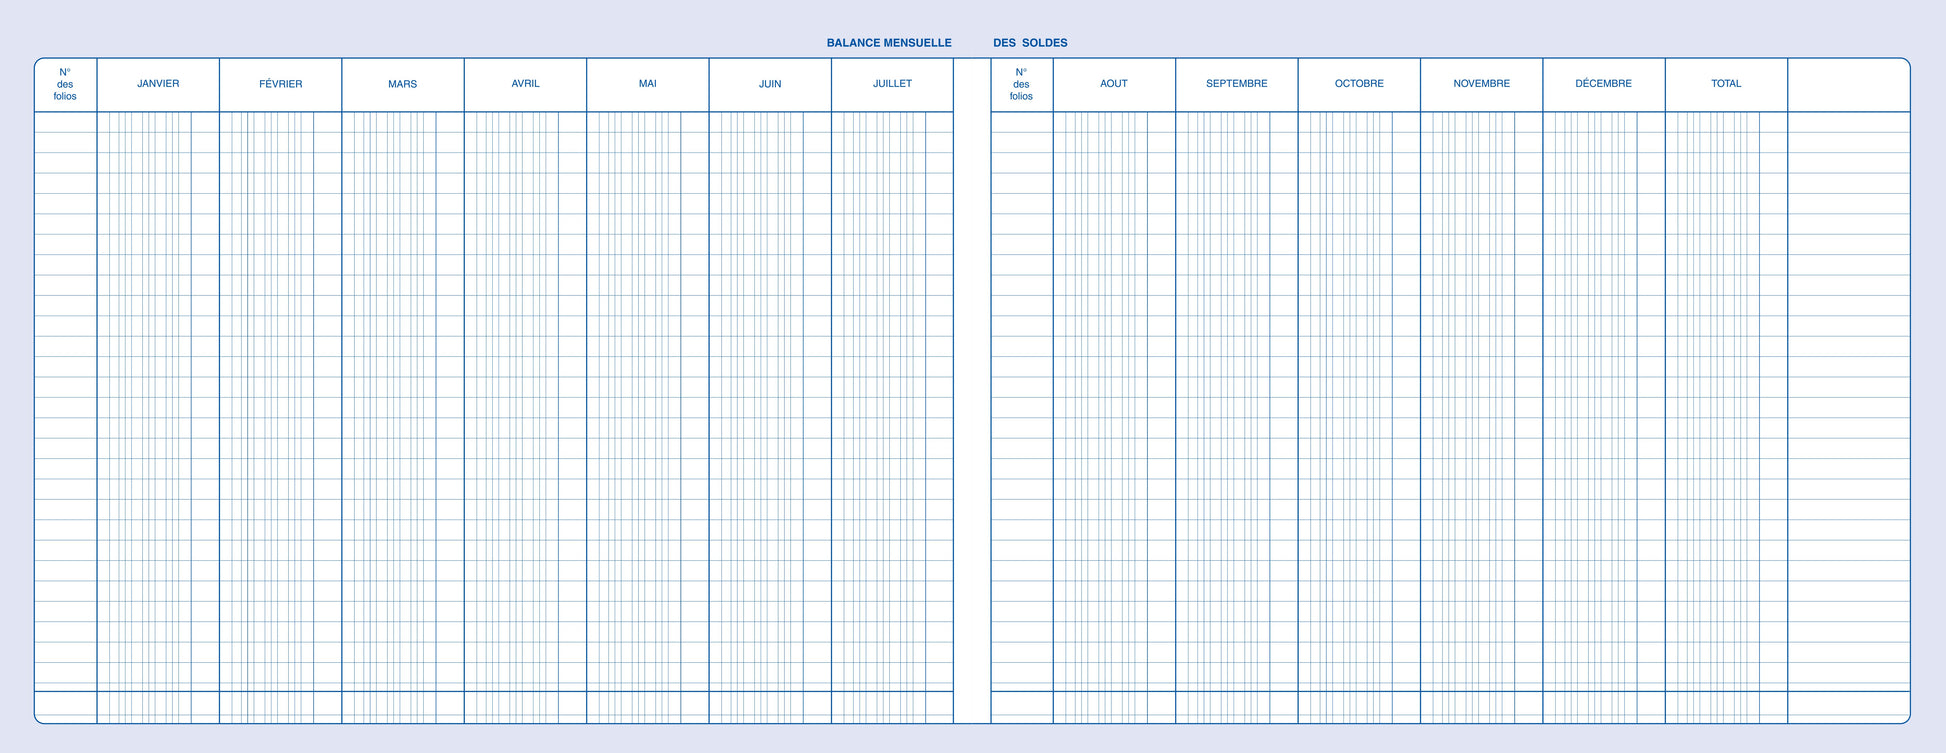Select the NOVEMBRE column header
Image resolution: width=1946 pixels, height=753 pixels.
1481,84
